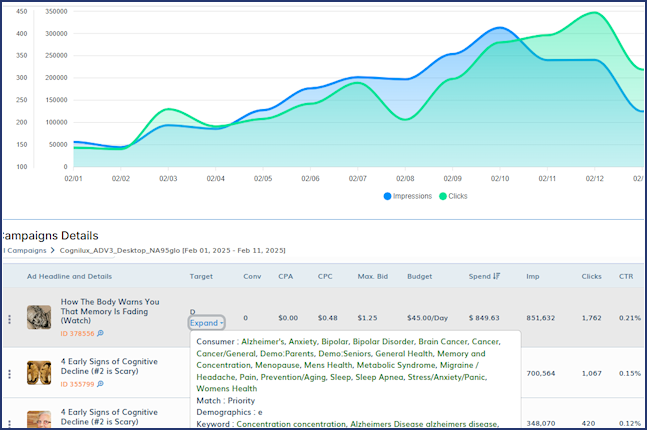Select budget value $45.00/Day
This screenshot has width=647, height=430.
pos(427,318)
